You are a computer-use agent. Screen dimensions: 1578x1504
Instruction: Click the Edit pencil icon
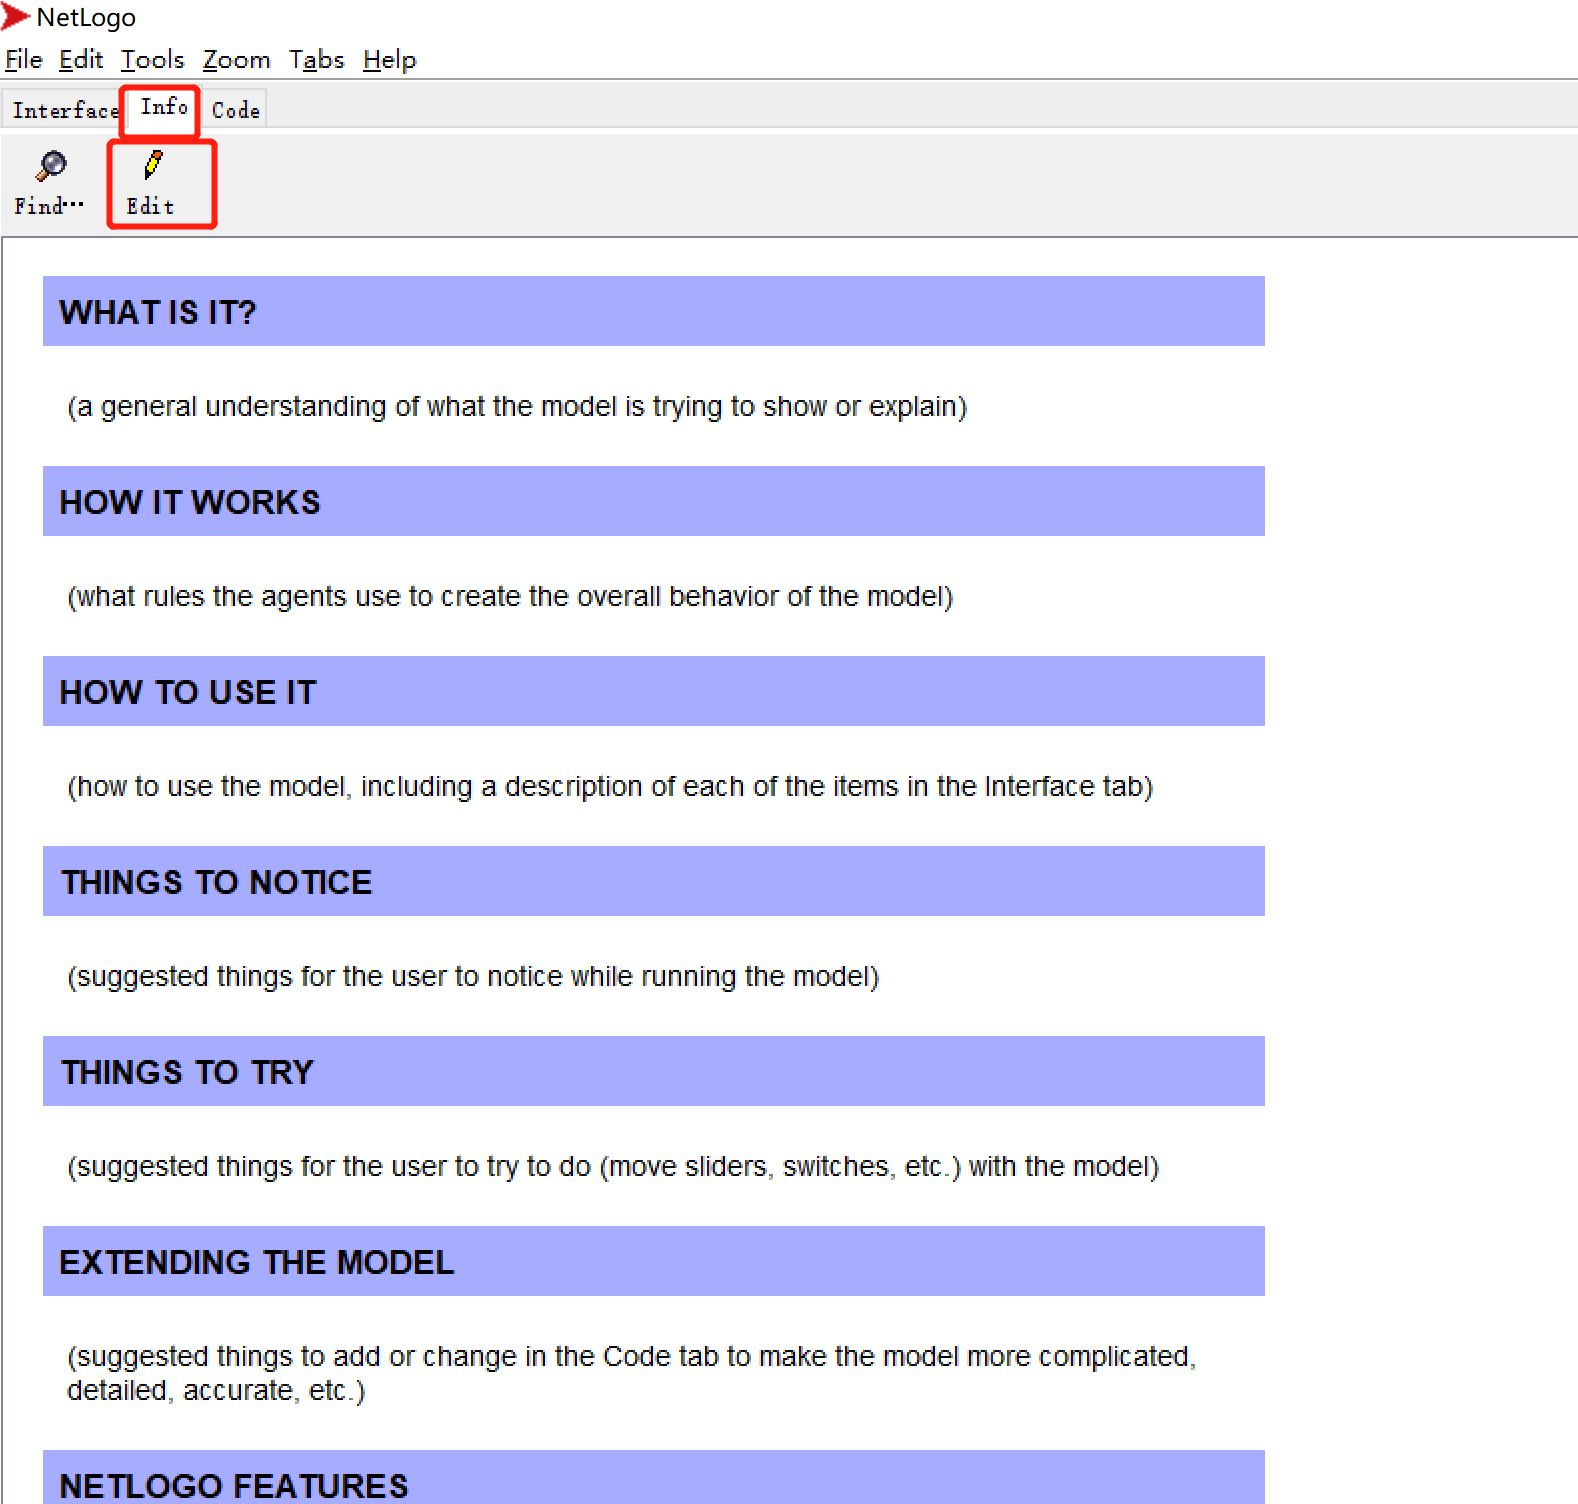pos(153,165)
